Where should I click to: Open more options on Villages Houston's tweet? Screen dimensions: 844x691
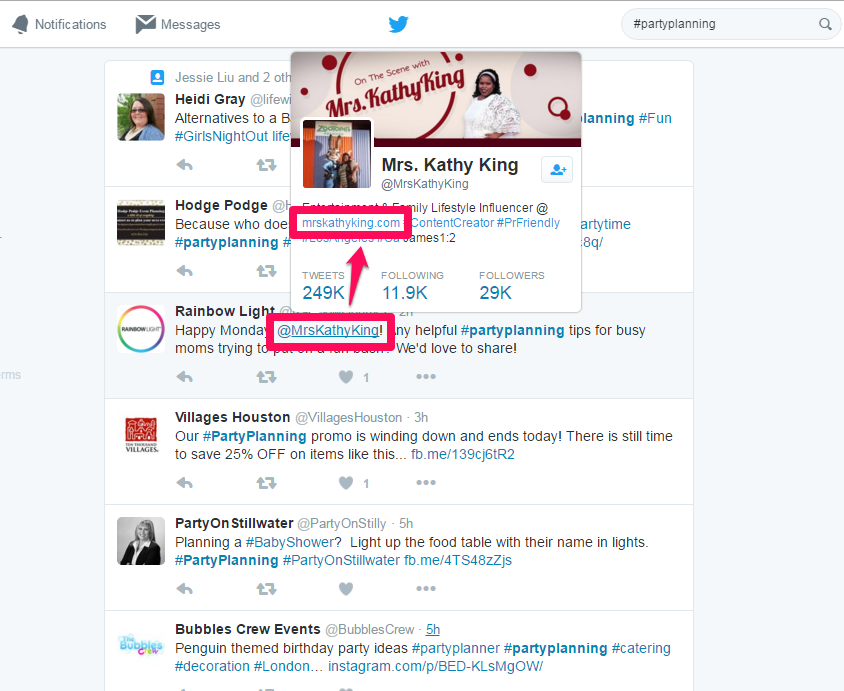pos(426,482)
